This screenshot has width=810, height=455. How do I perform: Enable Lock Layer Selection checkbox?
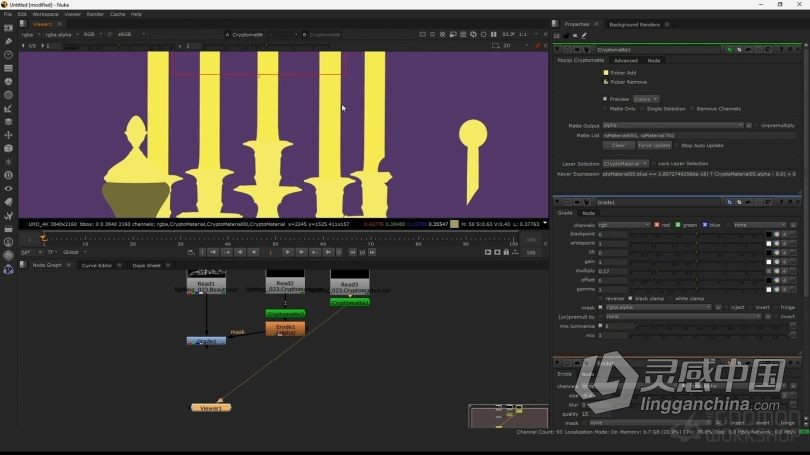pyautogui.click(x=653, y=164)
